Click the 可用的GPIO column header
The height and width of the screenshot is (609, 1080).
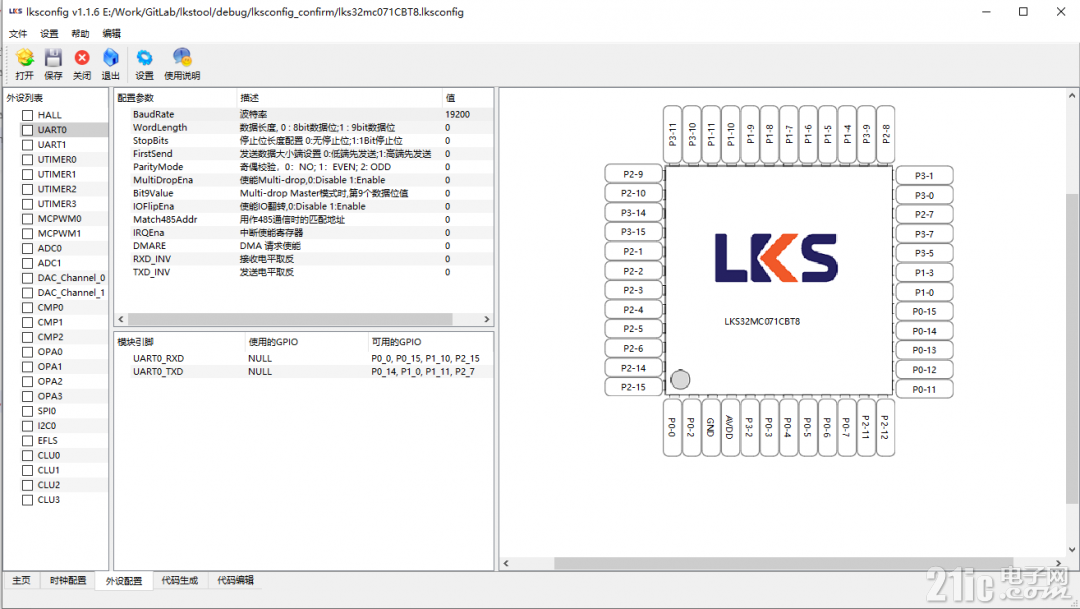tap(430, 342)
